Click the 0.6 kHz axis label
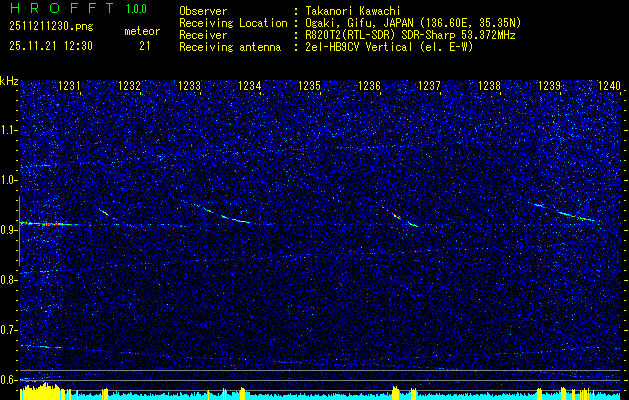Image resolution: width=629 pixels, height=400 pixels. click(x=7, y=380)
